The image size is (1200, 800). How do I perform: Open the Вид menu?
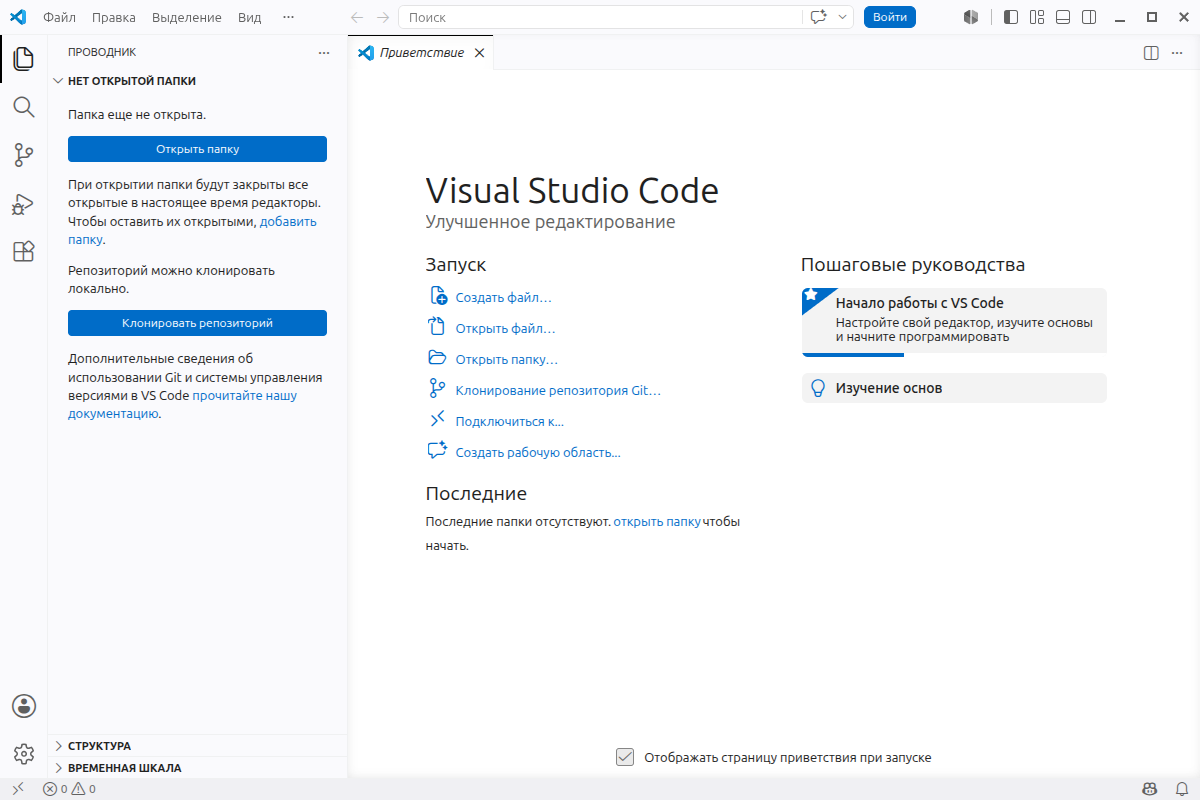coord(250,17)
